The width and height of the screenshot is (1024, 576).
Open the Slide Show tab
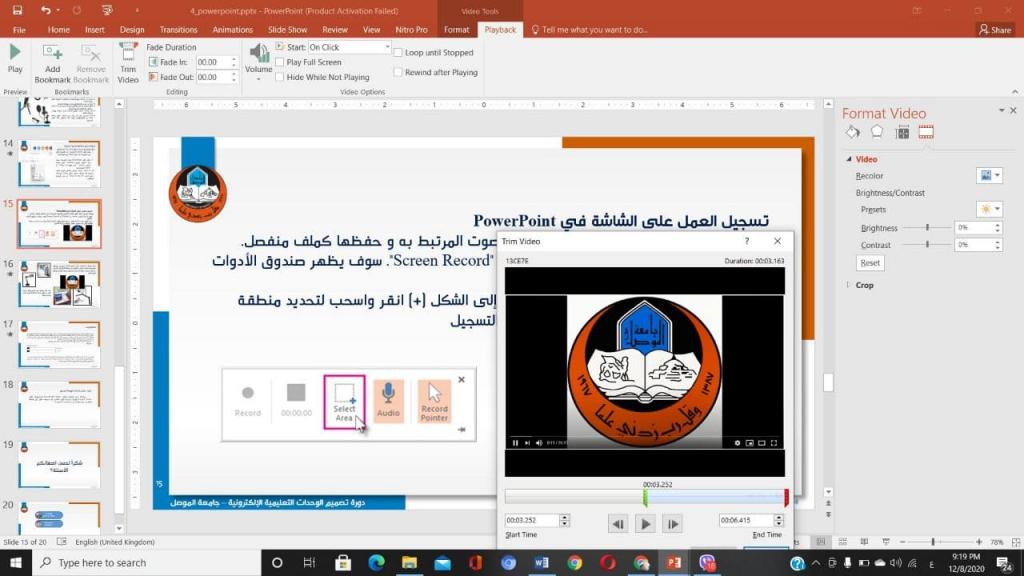288,30
